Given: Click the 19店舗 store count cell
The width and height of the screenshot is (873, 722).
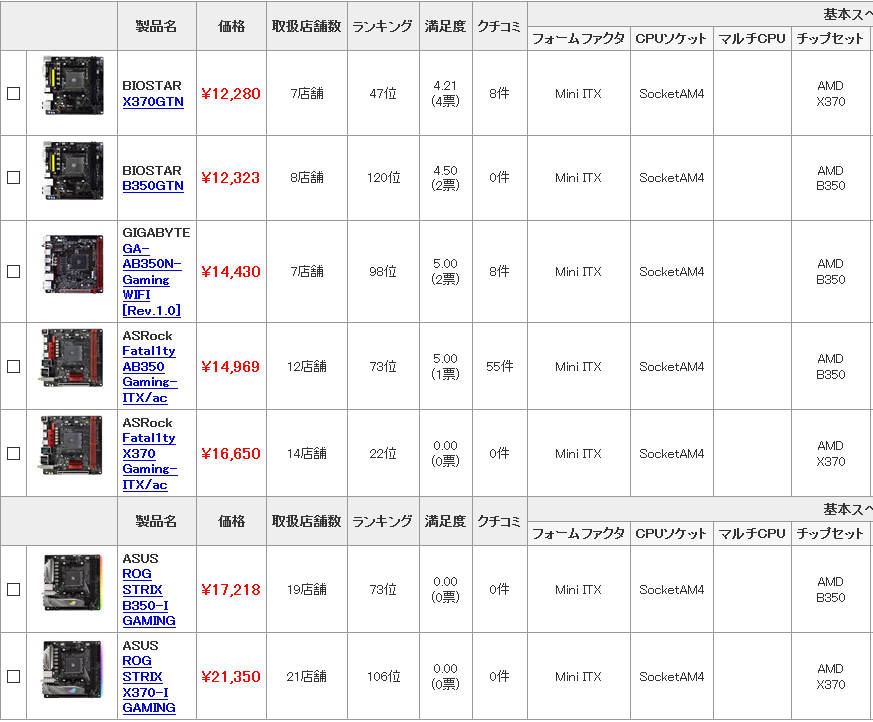Looking at the screenshot, I should click(x=307, y=590).
